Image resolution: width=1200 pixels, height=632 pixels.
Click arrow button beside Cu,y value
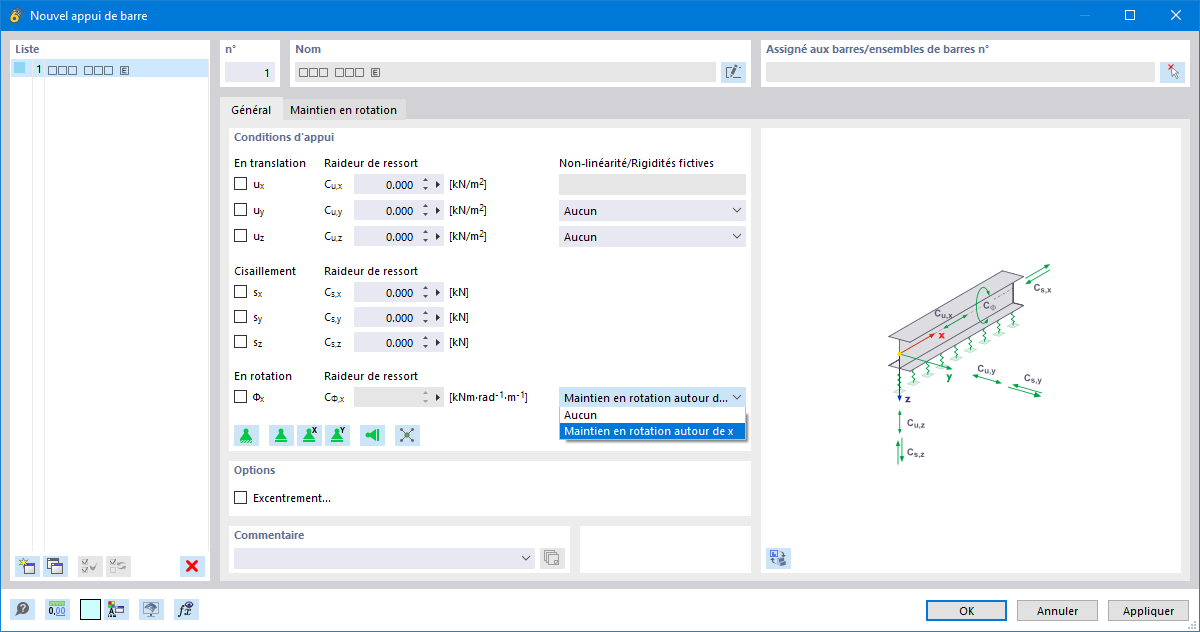pos(438,211)
